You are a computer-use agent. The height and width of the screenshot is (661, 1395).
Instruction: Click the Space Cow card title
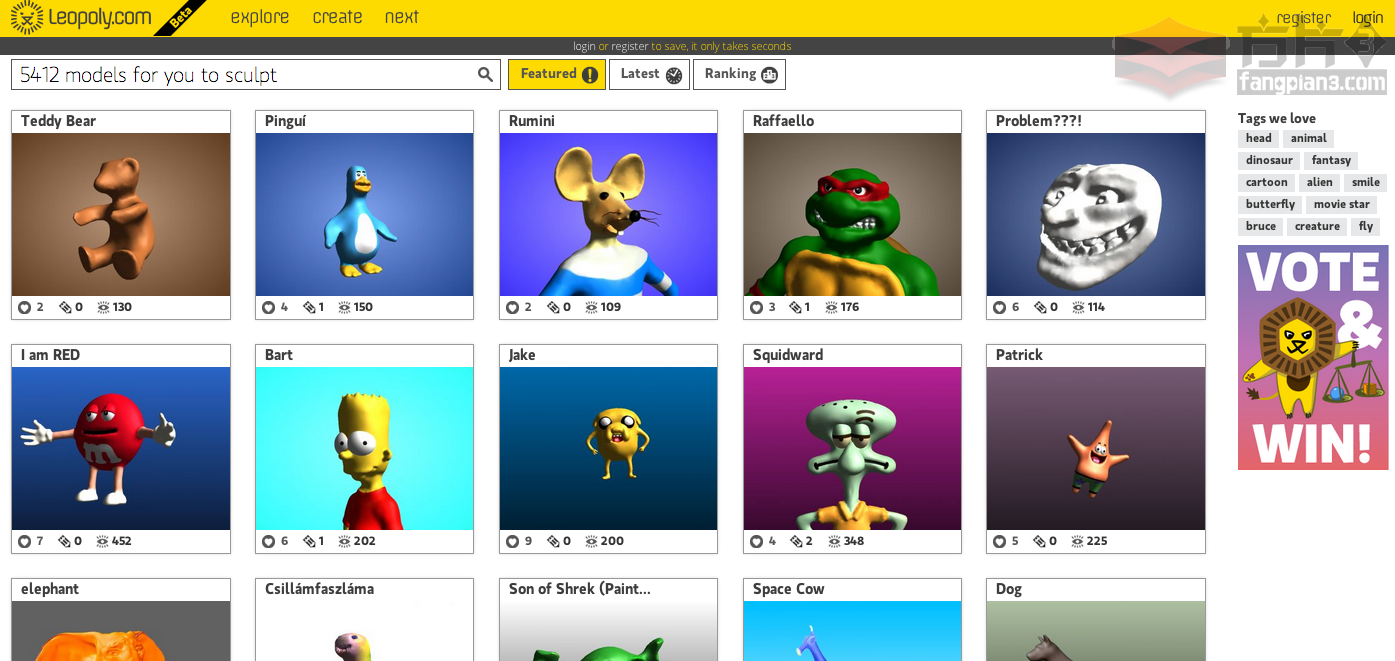tap(789, 589)
